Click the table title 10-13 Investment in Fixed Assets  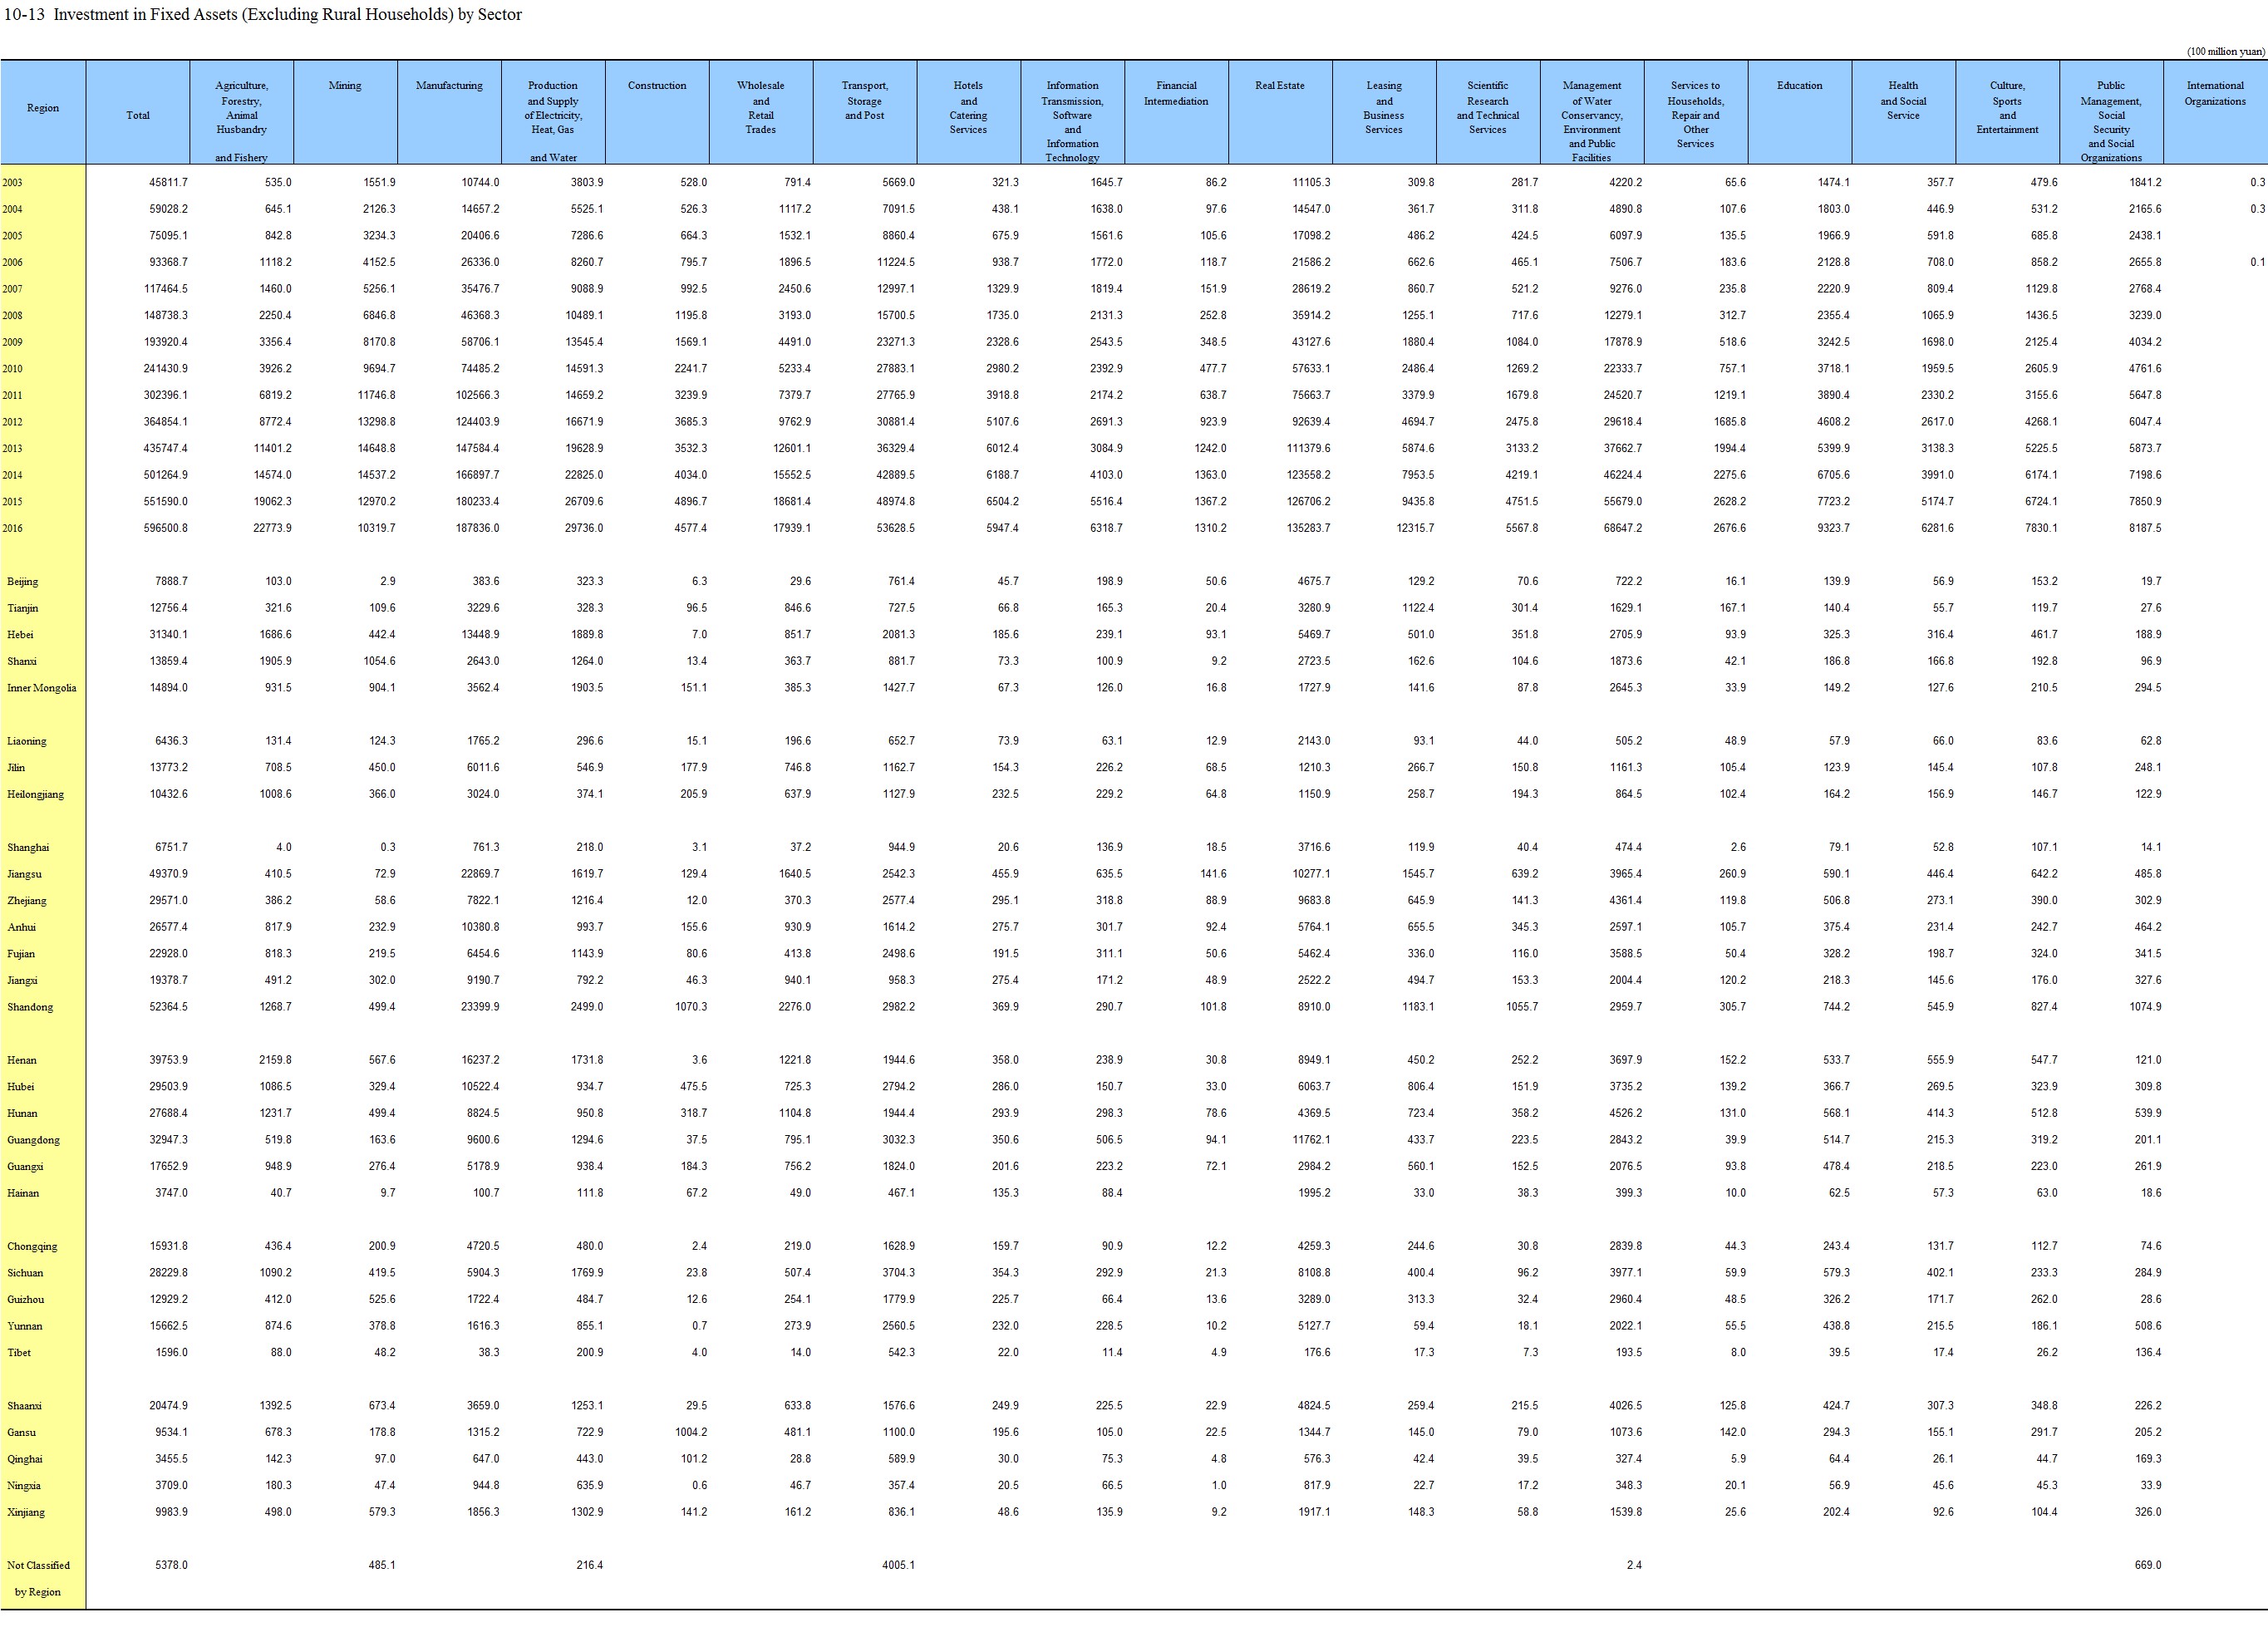[x=263, y=15]
